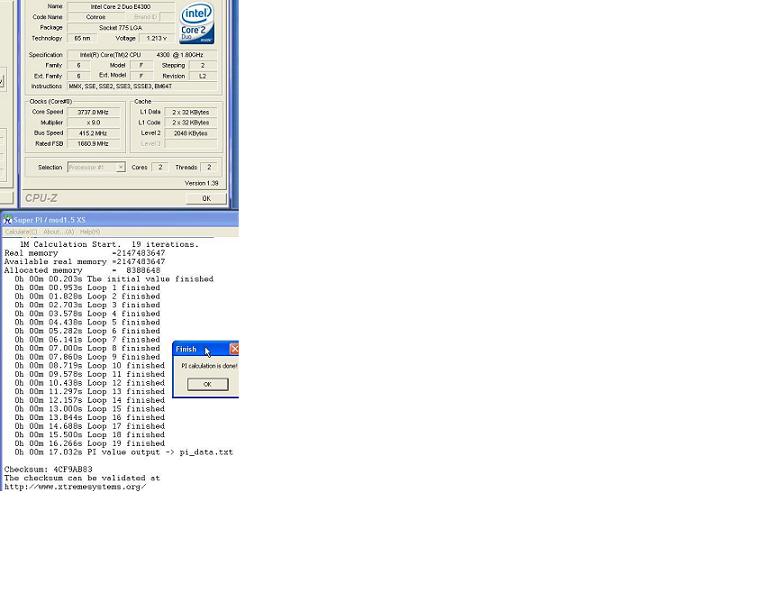This screenshot has height=600, width=772.
Task: Click the Loop 10 finished line
Action: pos(90,366)
